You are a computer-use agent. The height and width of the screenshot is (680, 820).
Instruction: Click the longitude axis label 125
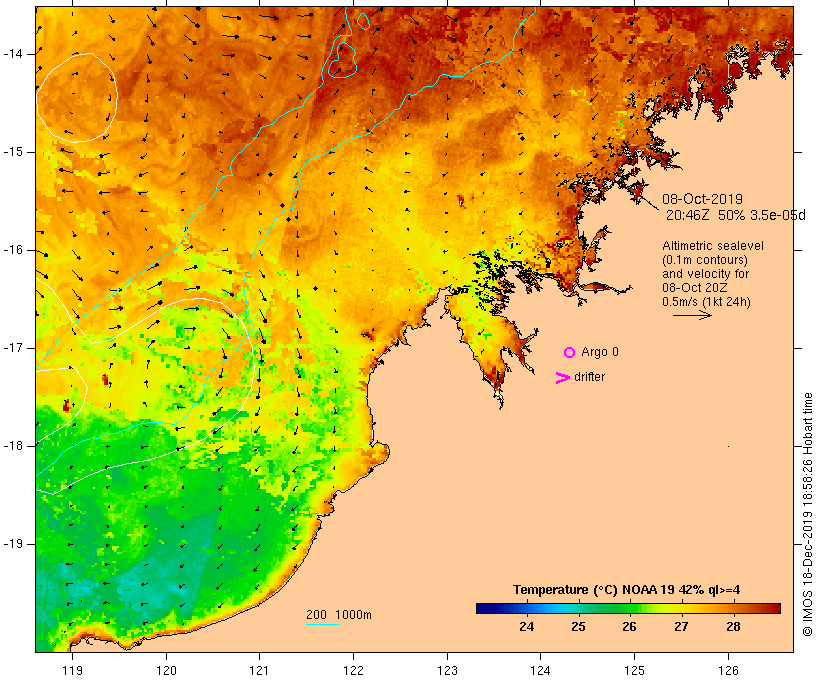pos(634,670)
